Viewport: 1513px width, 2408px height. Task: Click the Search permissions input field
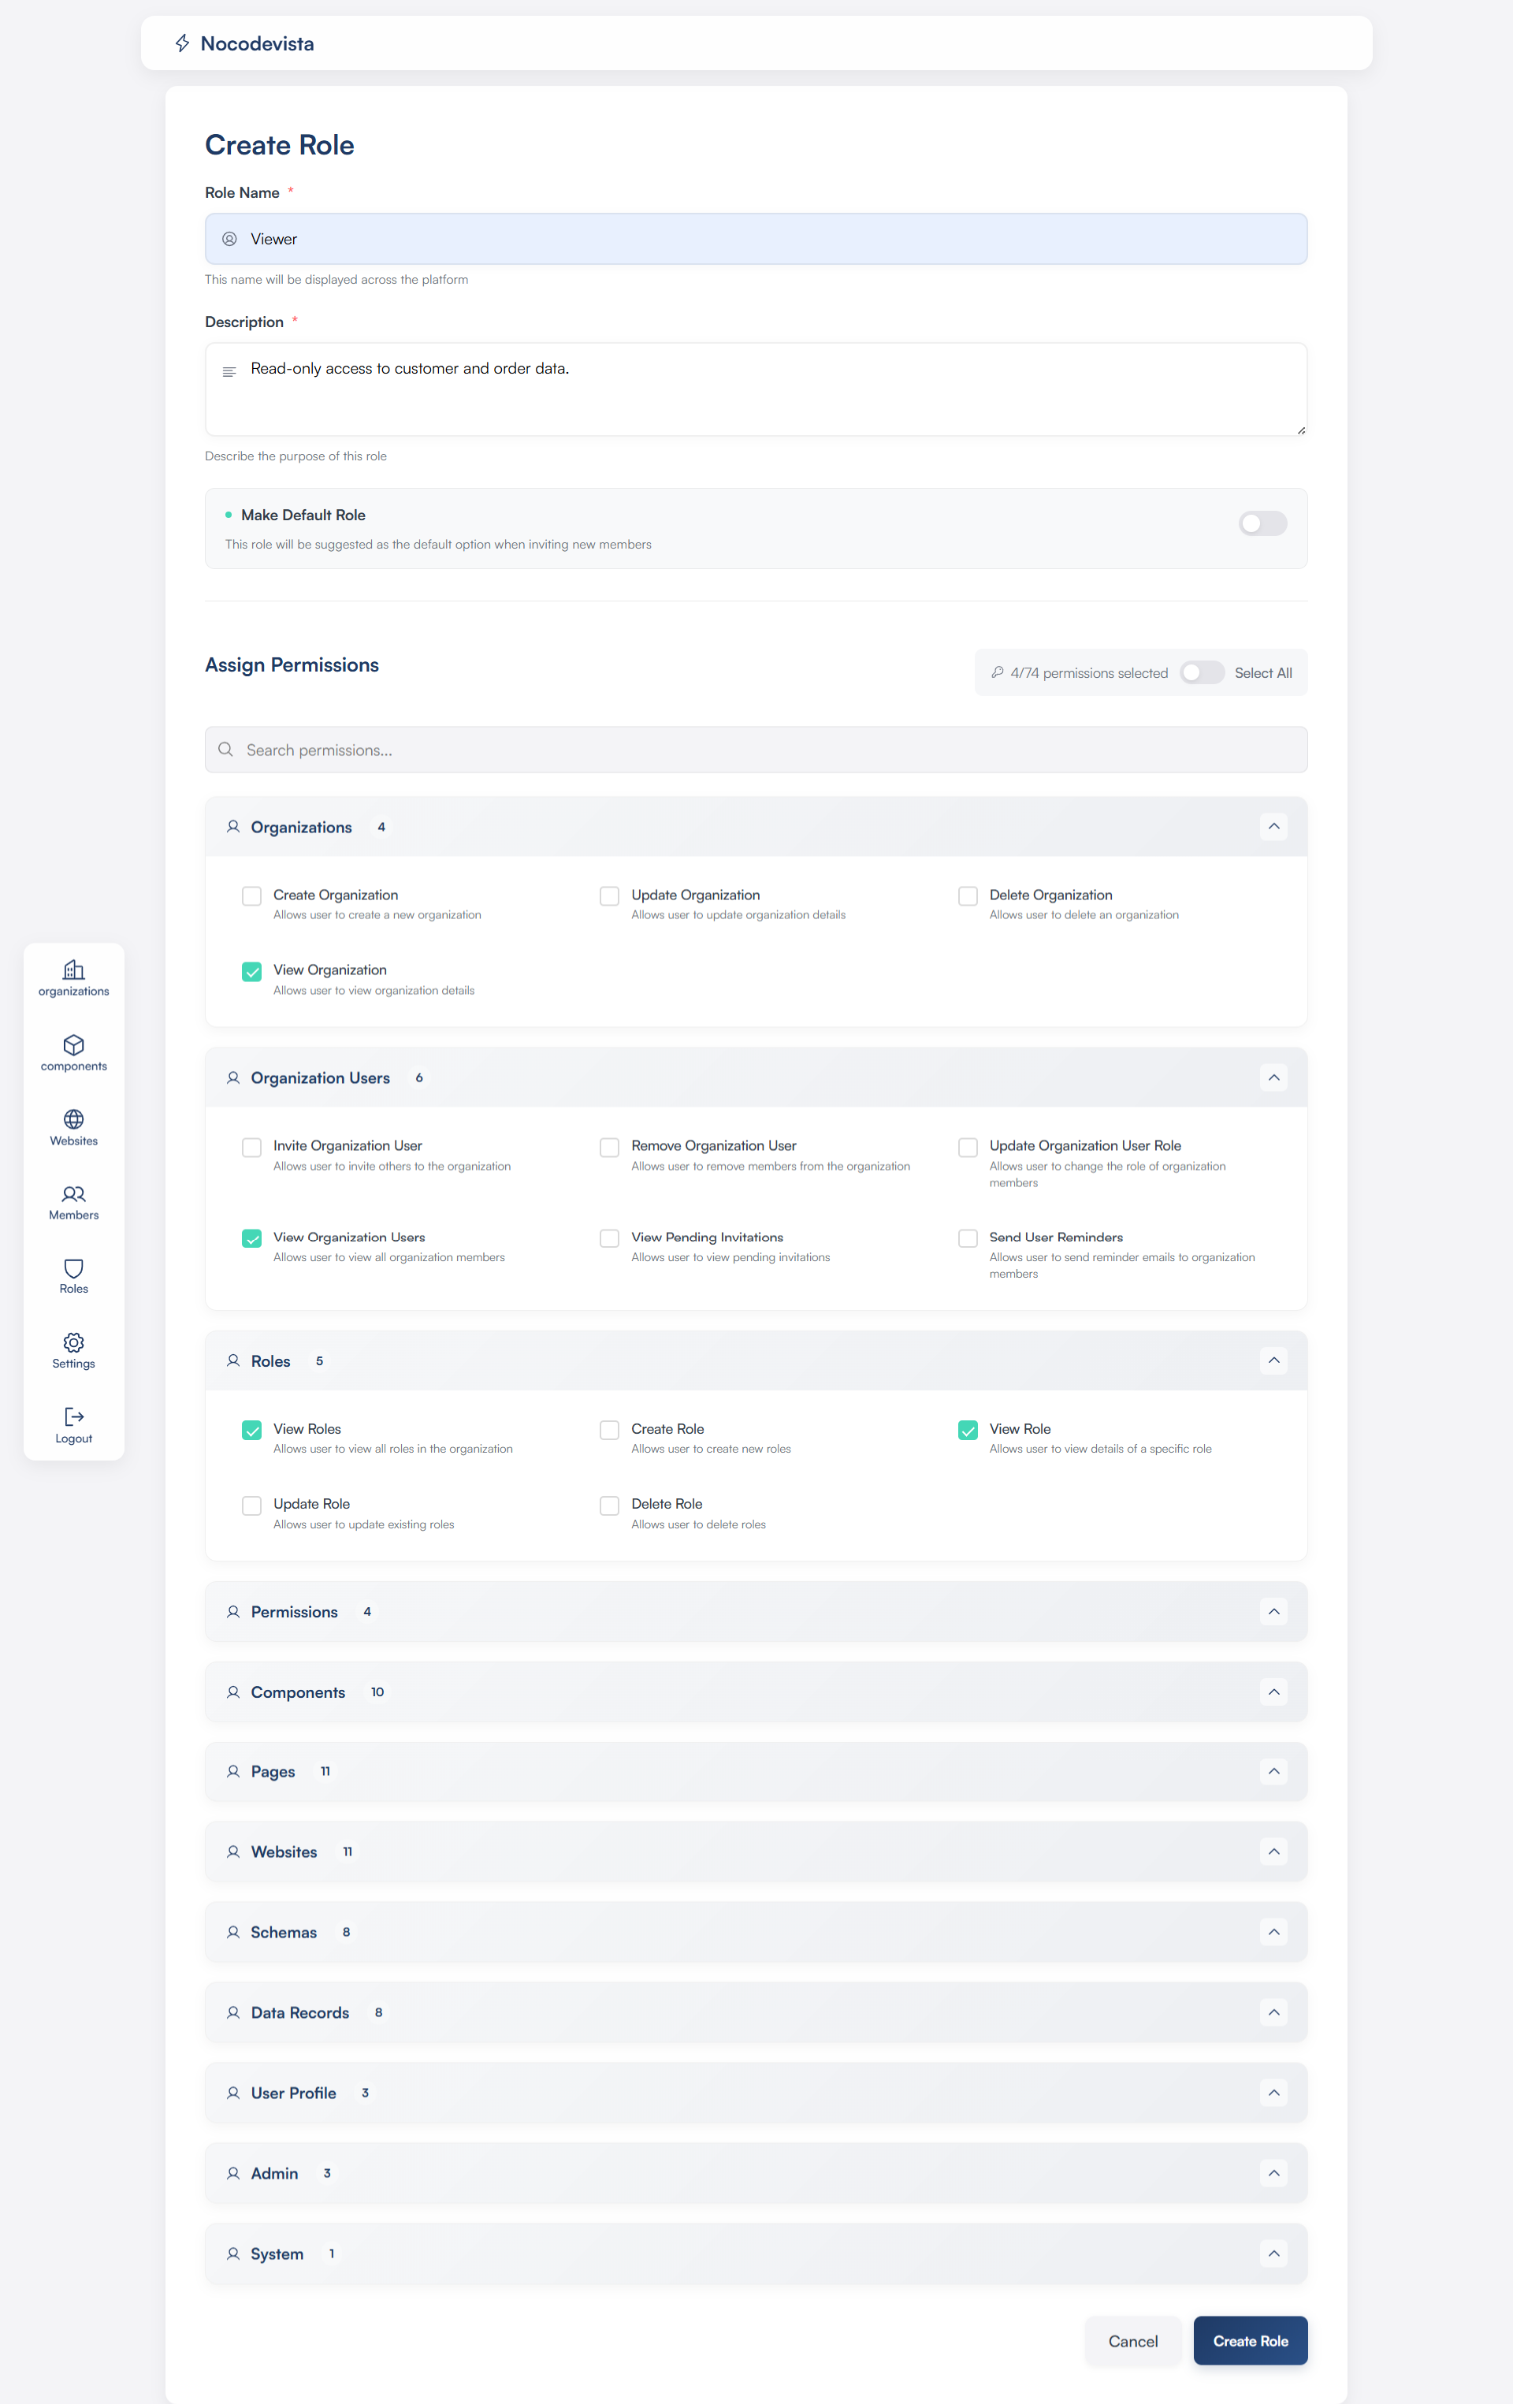755,750
